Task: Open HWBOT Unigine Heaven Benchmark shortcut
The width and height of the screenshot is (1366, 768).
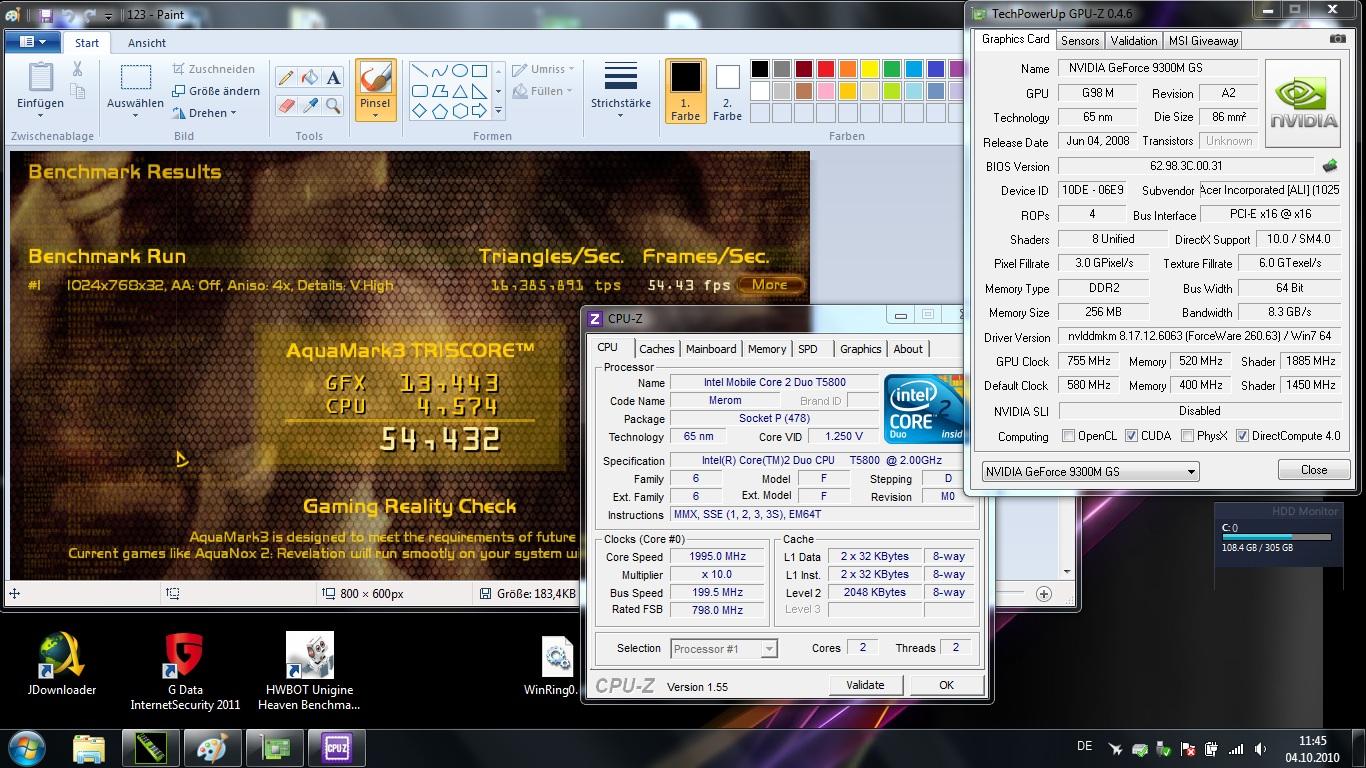Action: point(309,671)
